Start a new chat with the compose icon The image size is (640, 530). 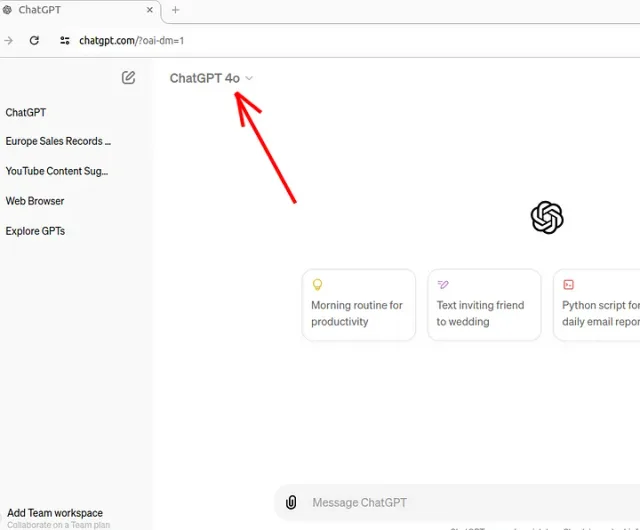128,78
